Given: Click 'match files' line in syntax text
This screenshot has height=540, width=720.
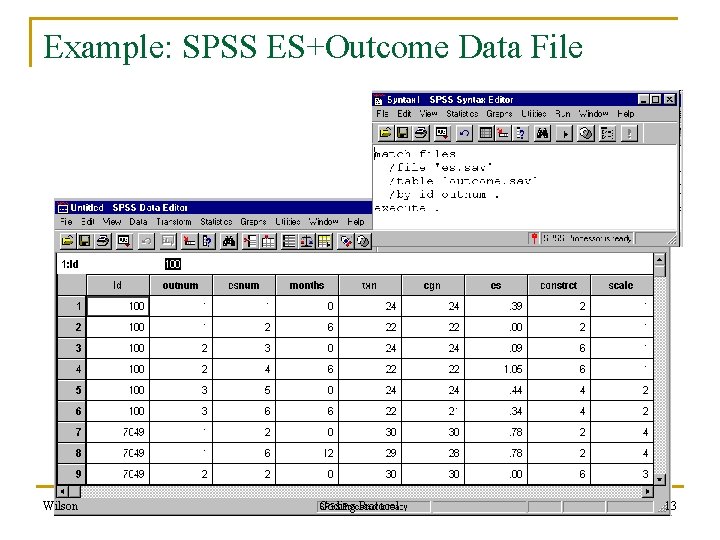Looking at the screenshot, I should pyautogui.click(x=415, y=154).
